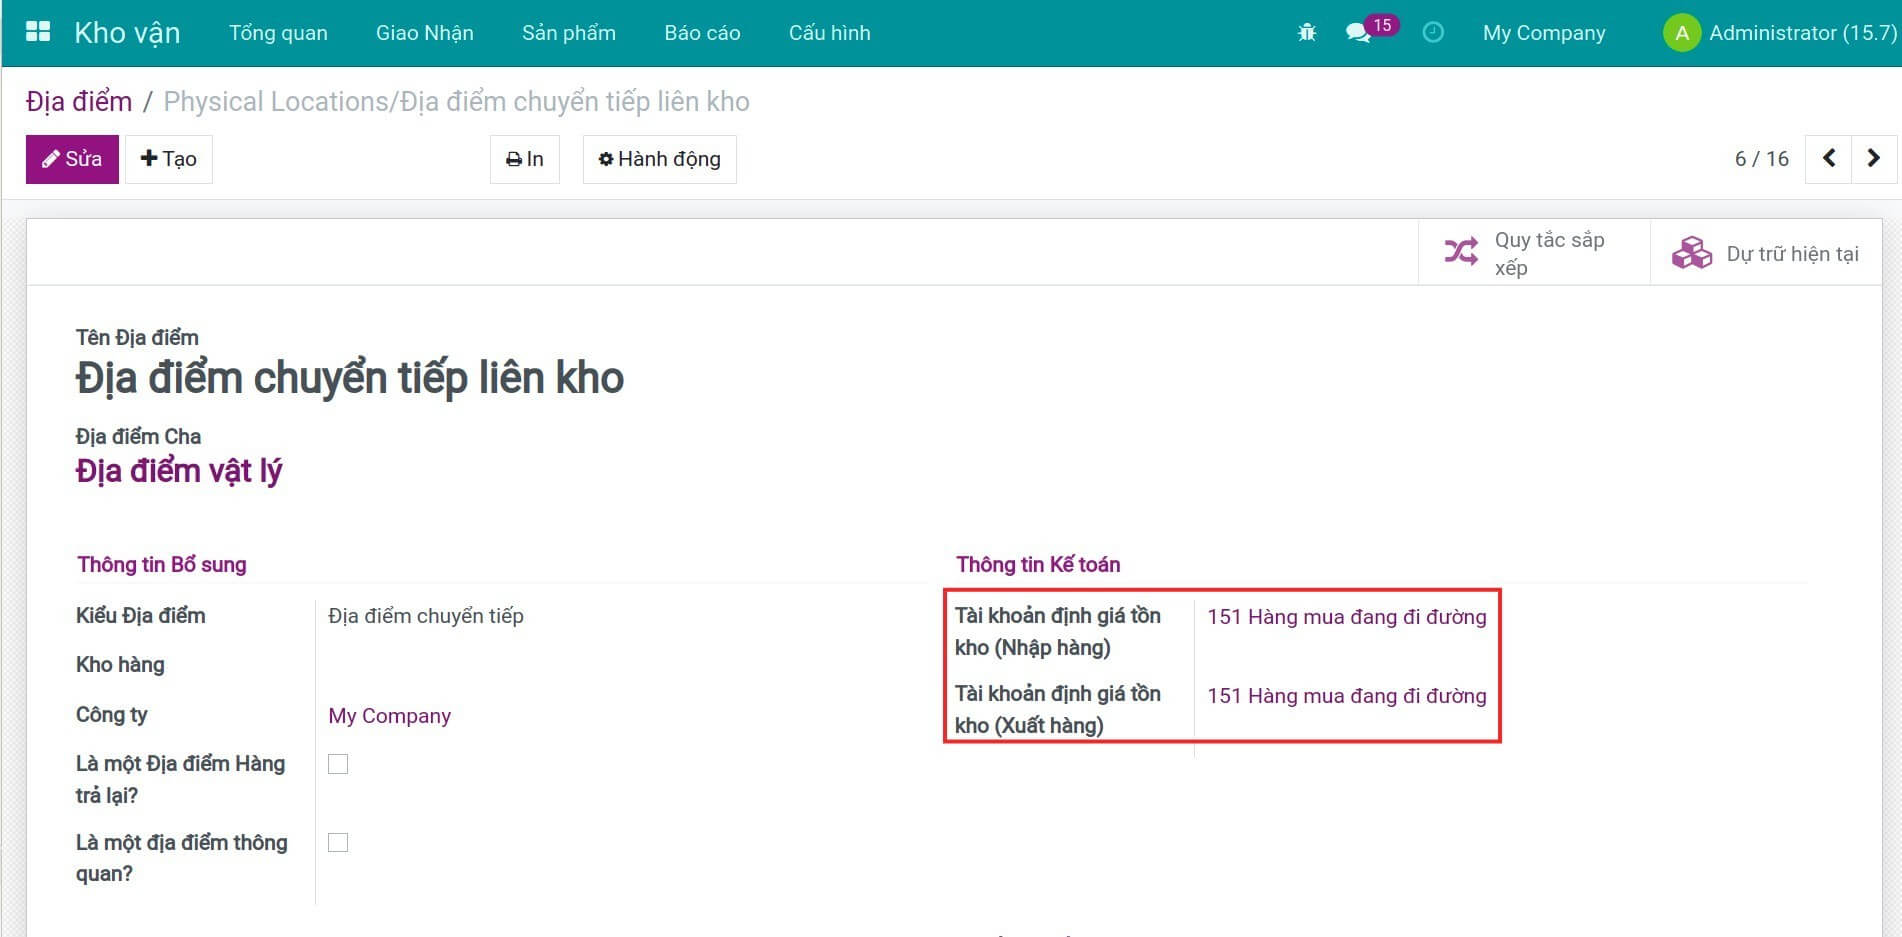
Task: Click the Sửa edit button
Action: [x=72, y=159]
